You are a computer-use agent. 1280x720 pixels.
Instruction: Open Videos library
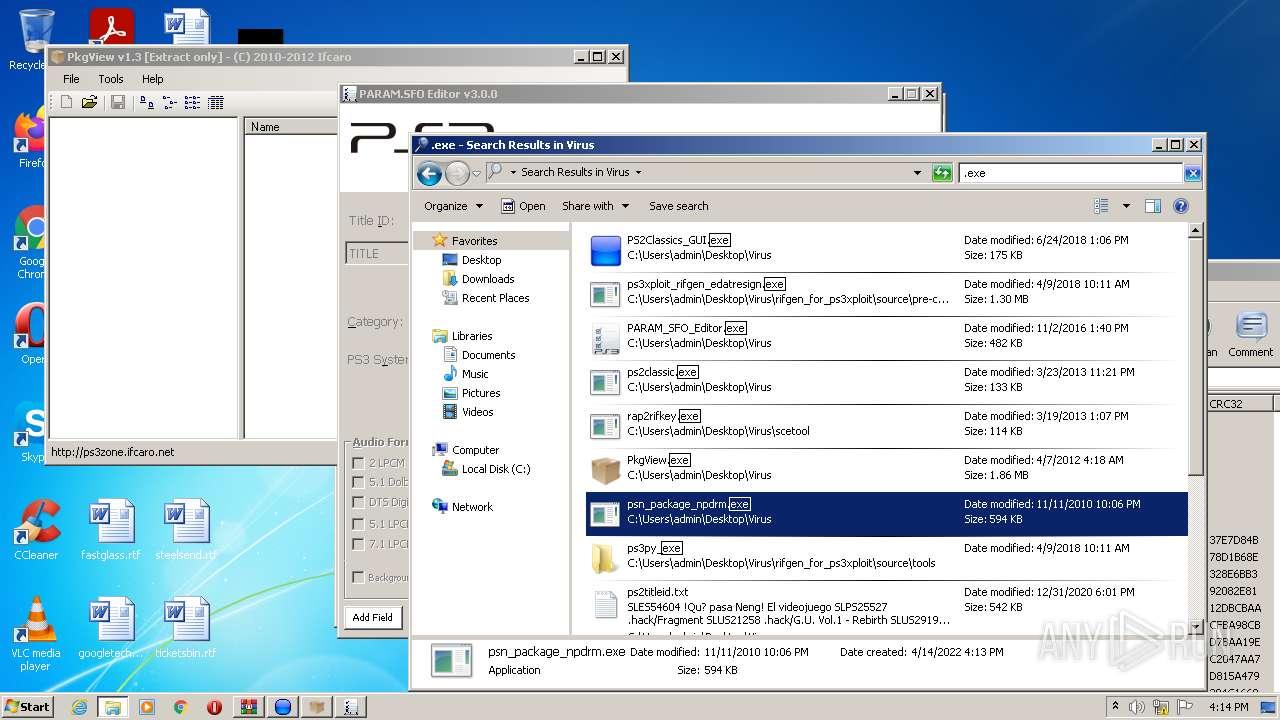(477, 412)
